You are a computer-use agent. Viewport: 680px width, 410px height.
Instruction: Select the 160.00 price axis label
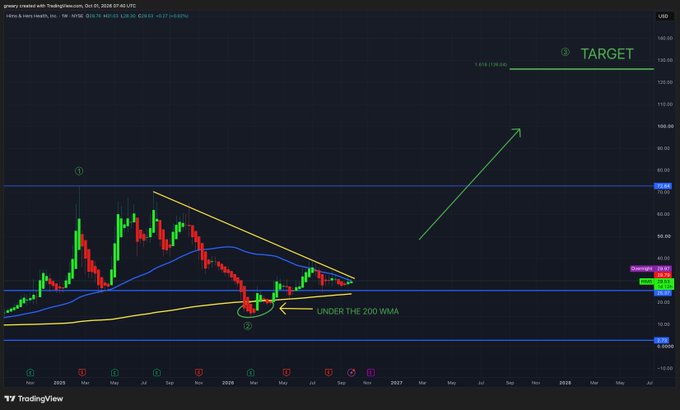pos(665,38)
